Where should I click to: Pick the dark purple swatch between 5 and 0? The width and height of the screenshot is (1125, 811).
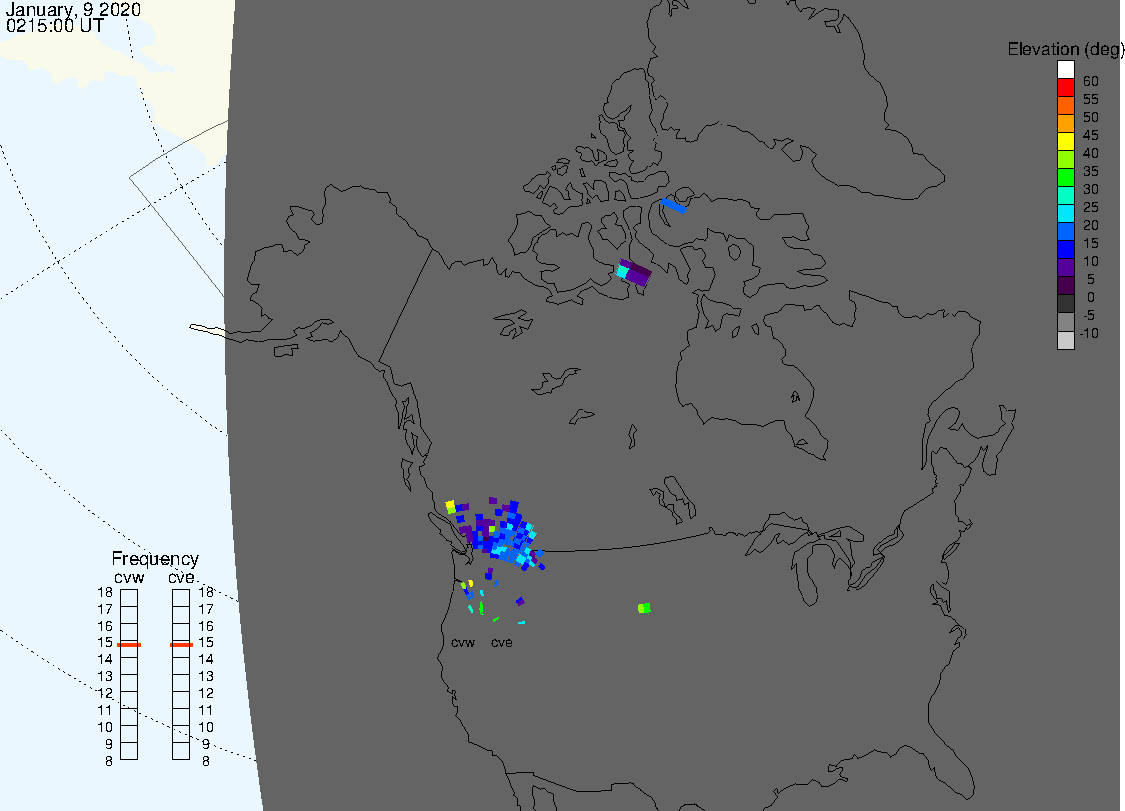point(1065,285)
